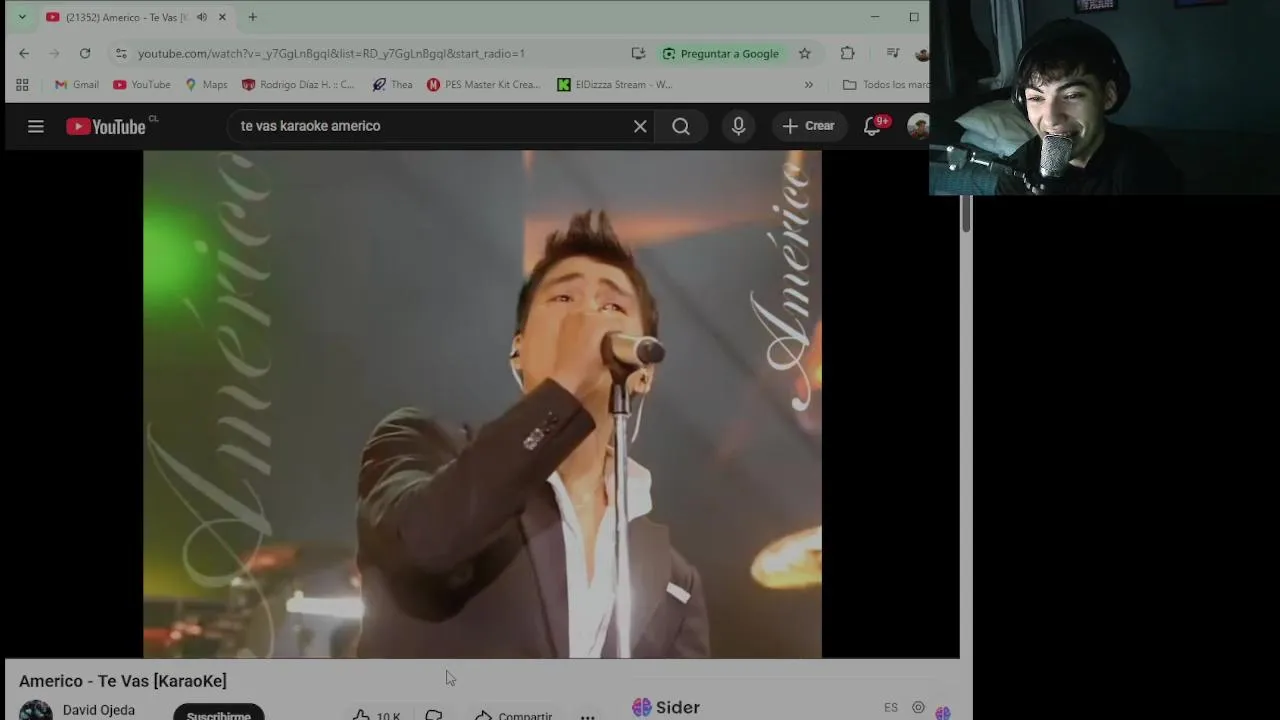
Task: Open ElDizzza Stream bookmark
Action: click(615, 85)
